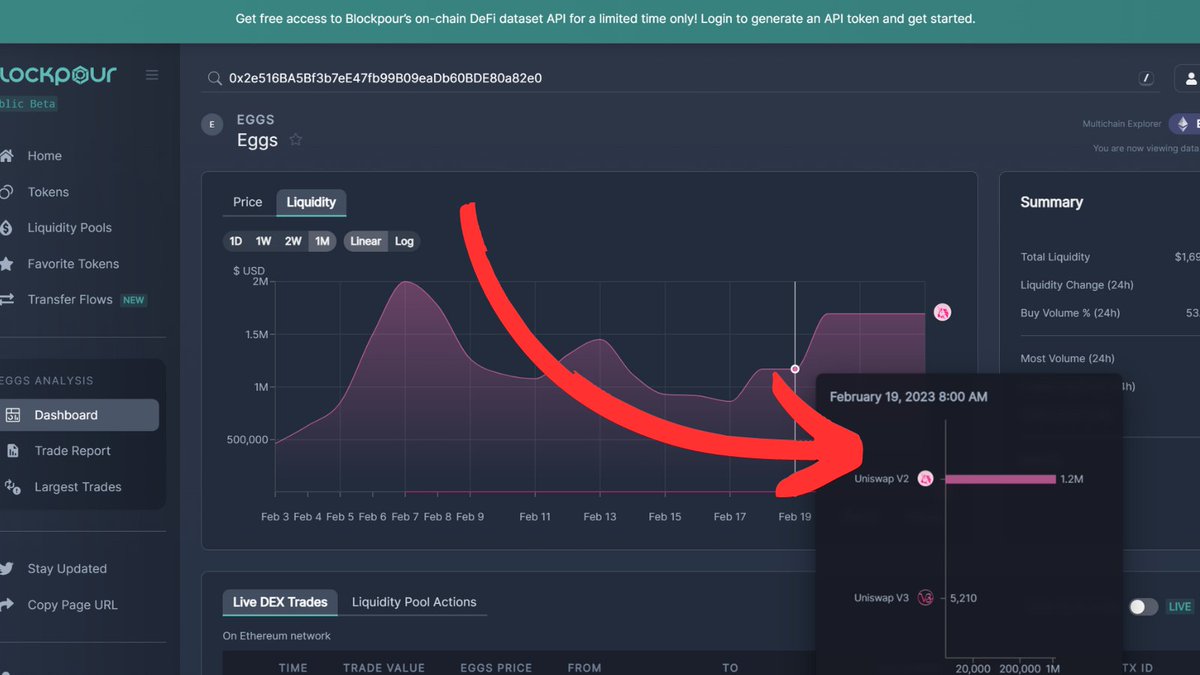Screen dimensions: 1200x675
Task: Toggle the sidebar hamburger menu icon
Action: pyautogui.click(x=152, y=75)
